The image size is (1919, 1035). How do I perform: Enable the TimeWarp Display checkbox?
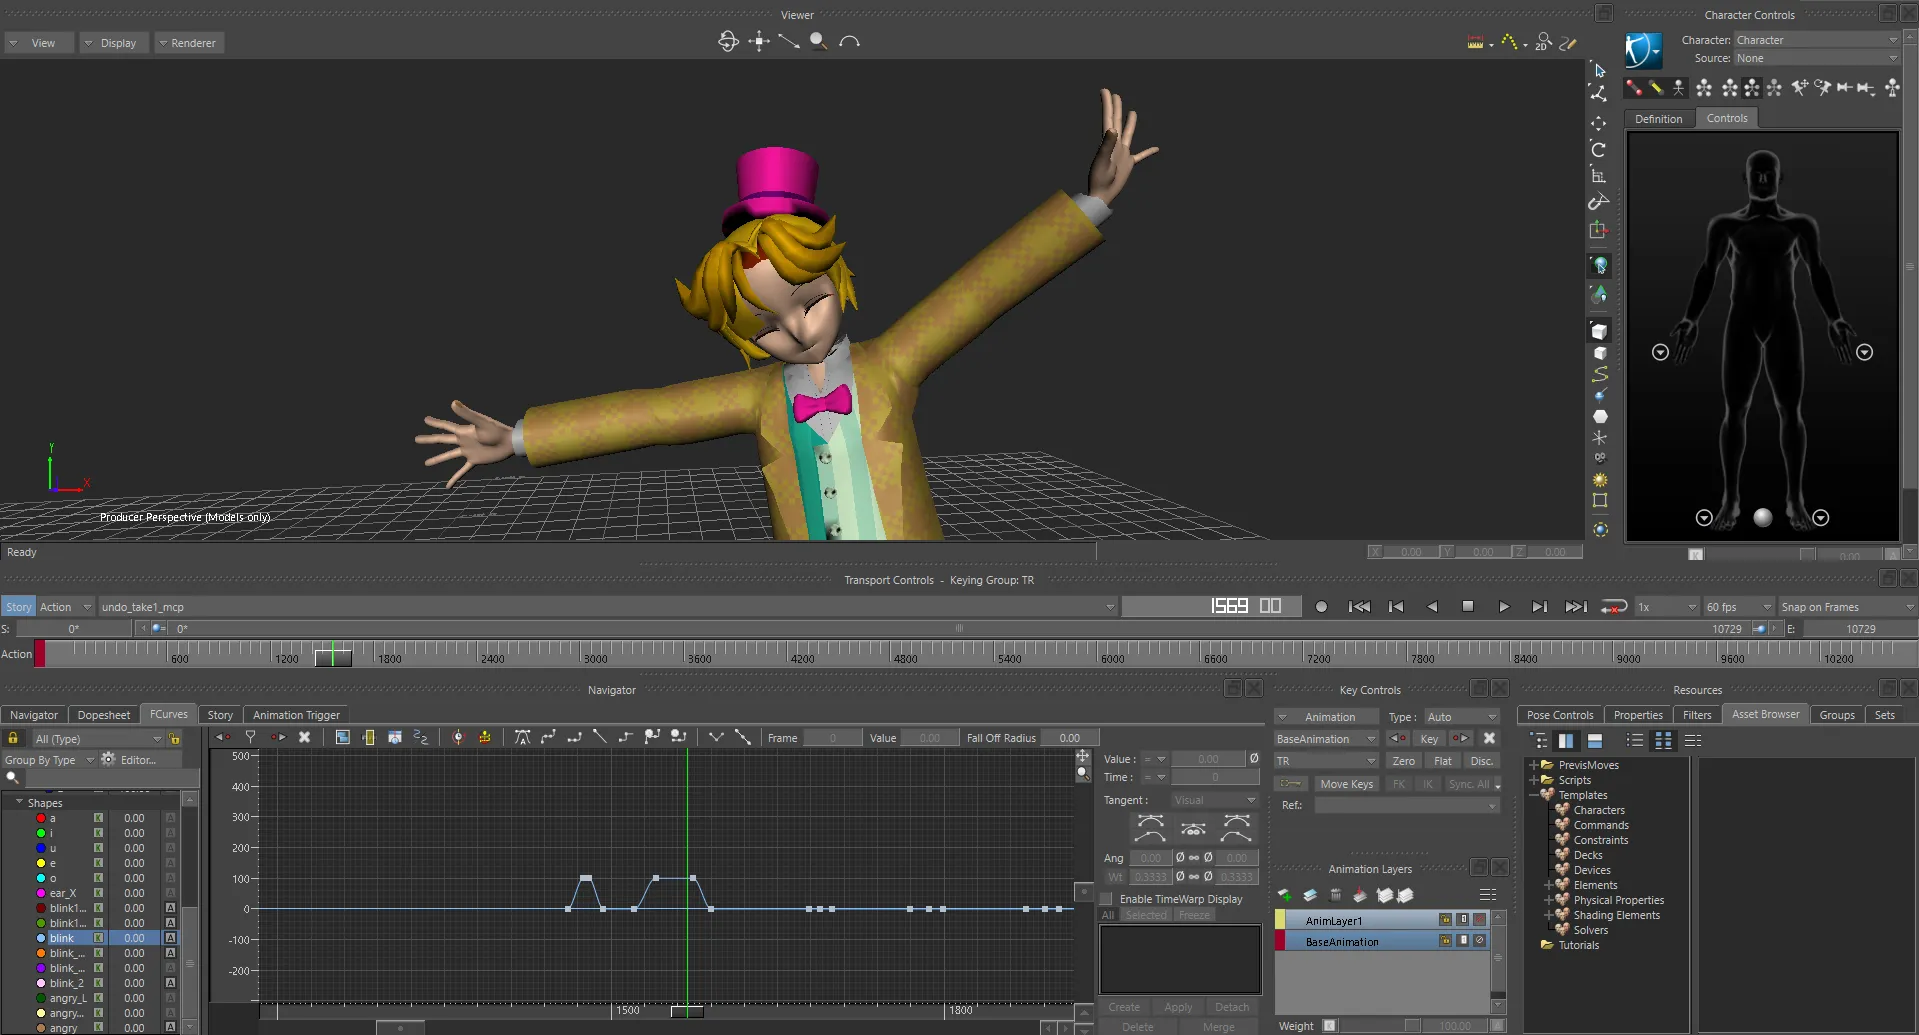point(1107,899)
